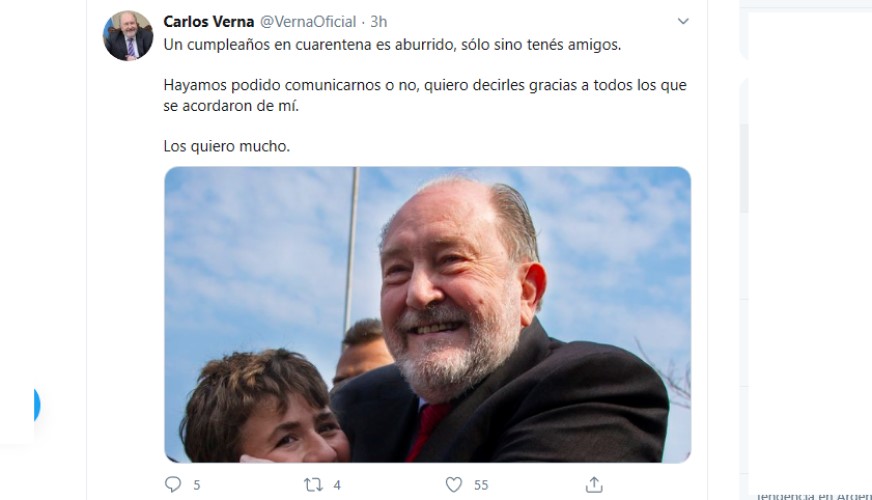Image resolution: width=872 pixels, height=500 pixels.
Task: Click the 'Los quiero mucho.' text
Action: [x=227, y=146]
